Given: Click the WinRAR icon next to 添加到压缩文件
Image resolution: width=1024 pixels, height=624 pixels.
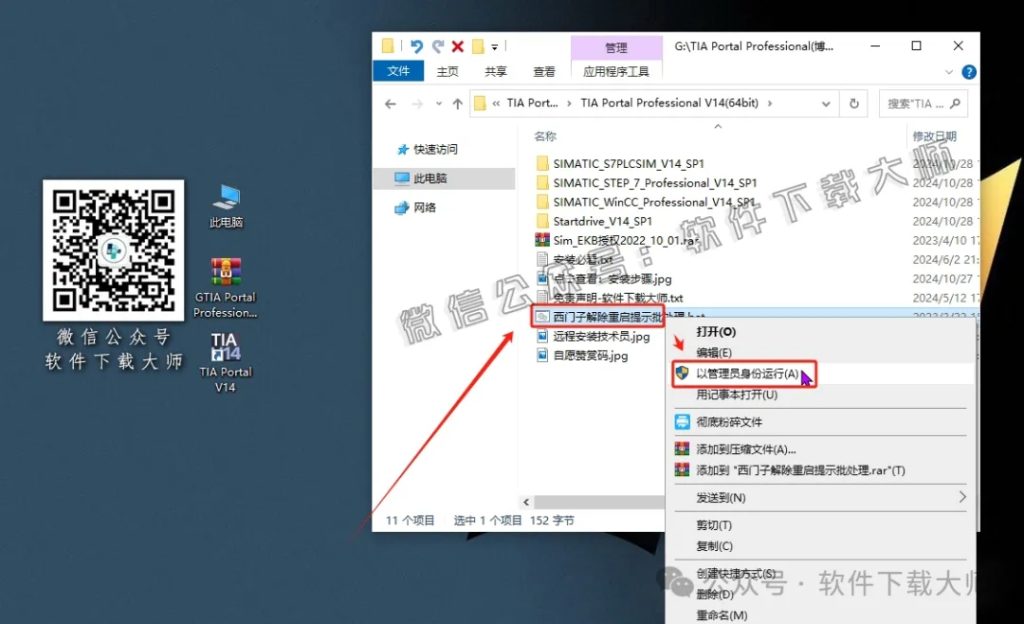Looking at the screenshot, I should (682, 448).
